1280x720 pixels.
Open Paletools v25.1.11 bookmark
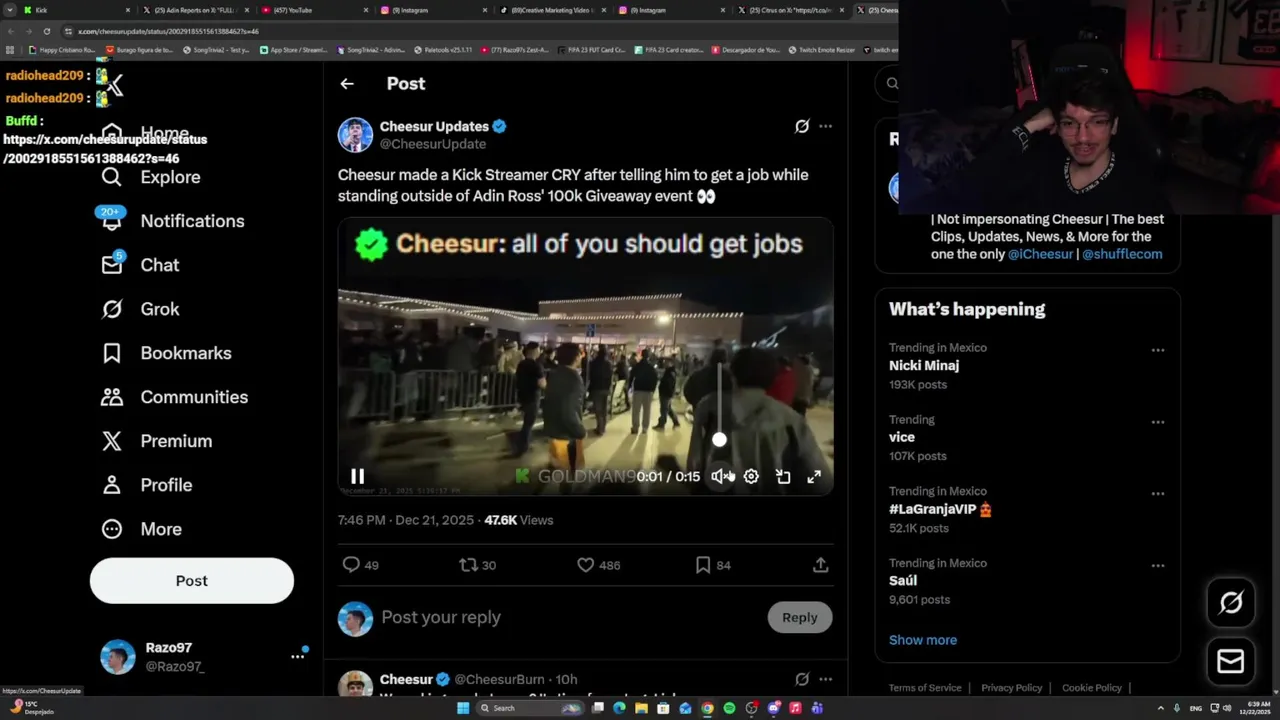click(x=442, y=50)
